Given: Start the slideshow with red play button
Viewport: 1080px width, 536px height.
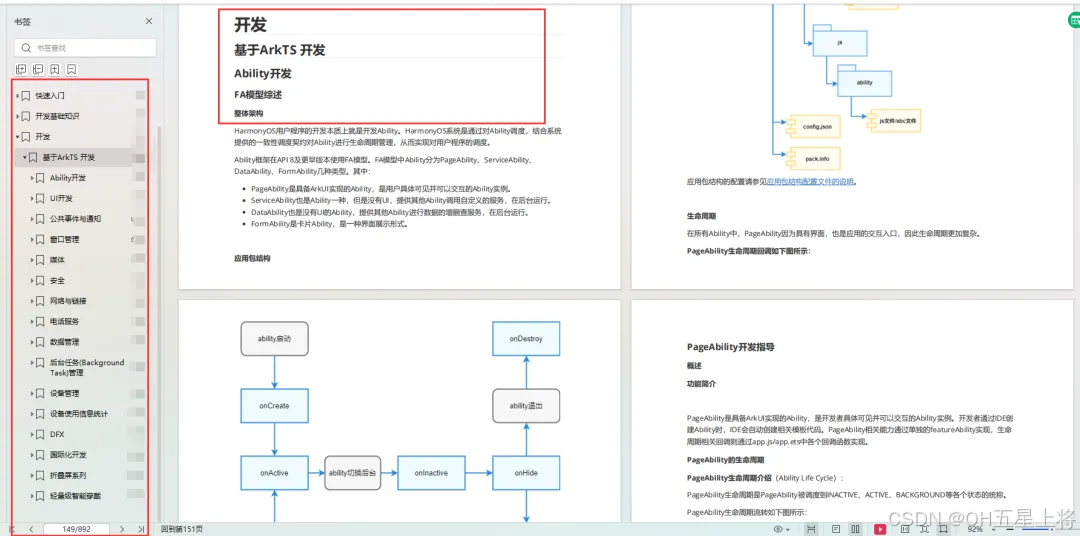Looking at the screenshot, I should [x=880, y=529].
